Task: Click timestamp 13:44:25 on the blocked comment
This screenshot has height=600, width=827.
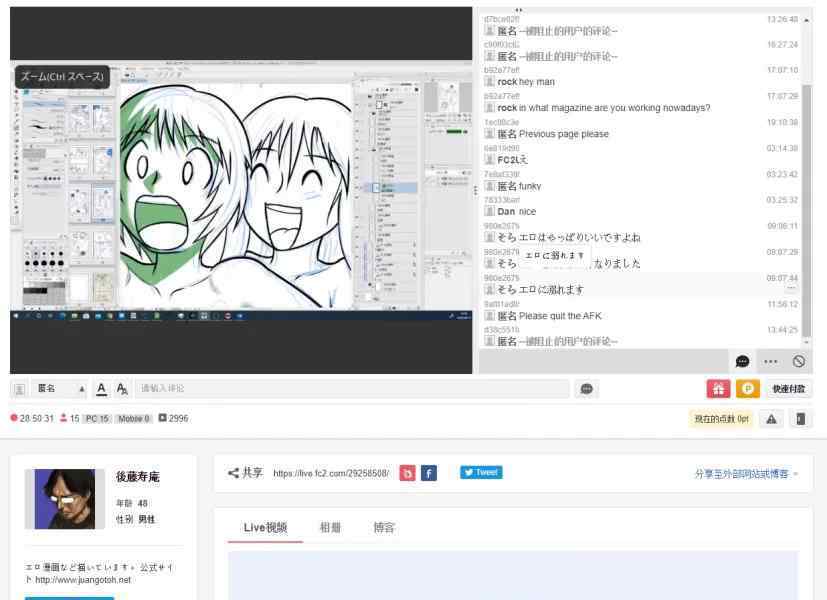Action: [782, 330]
